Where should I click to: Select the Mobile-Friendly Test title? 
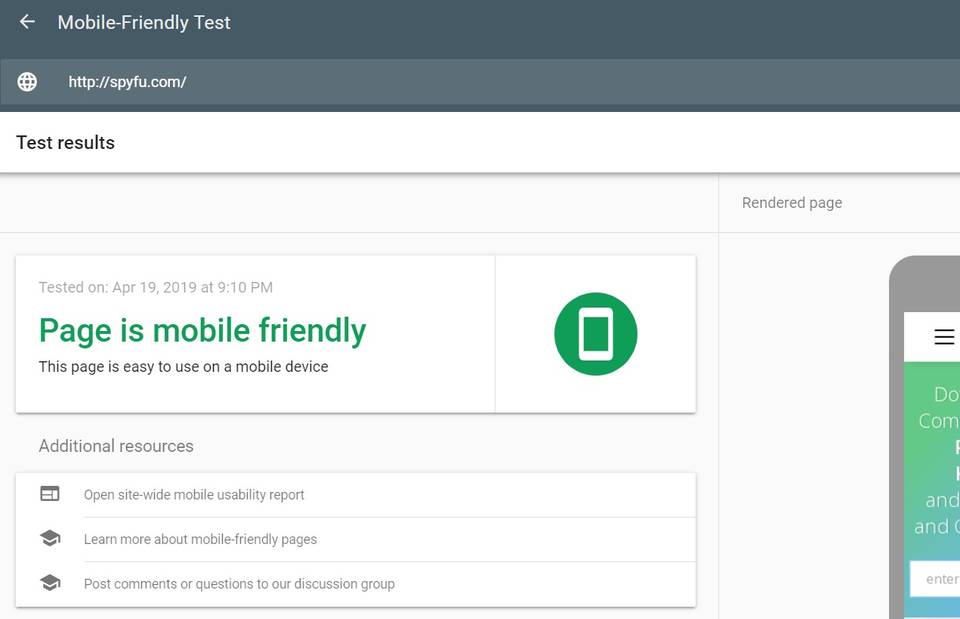144,23
